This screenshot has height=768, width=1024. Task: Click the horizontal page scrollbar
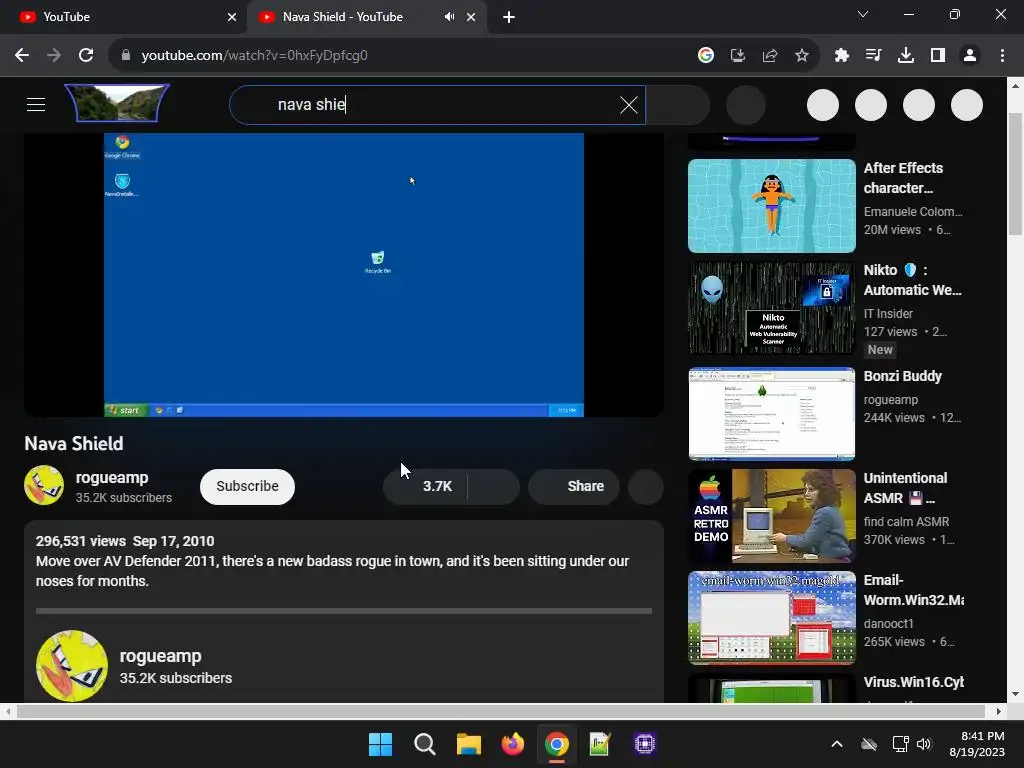click(500, 711)
